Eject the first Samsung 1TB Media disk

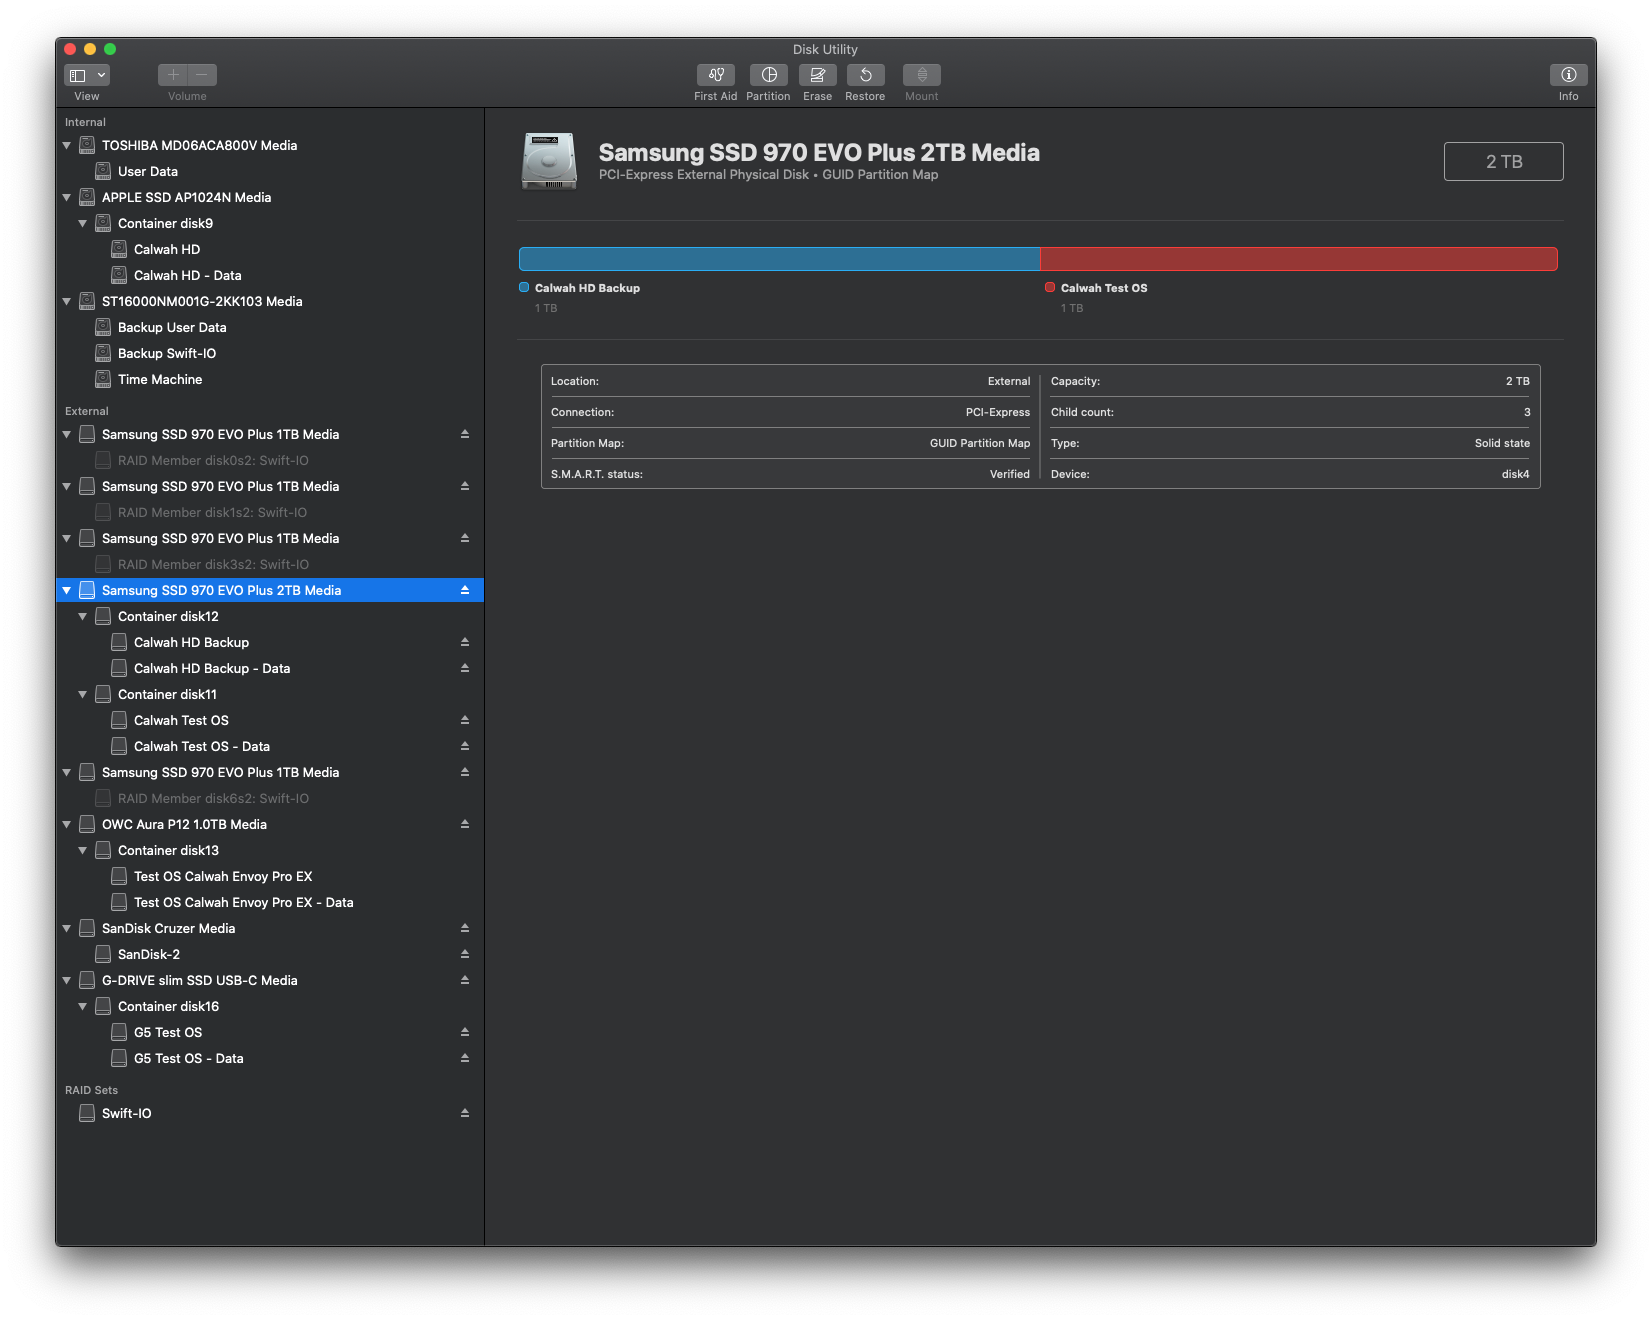465,435
